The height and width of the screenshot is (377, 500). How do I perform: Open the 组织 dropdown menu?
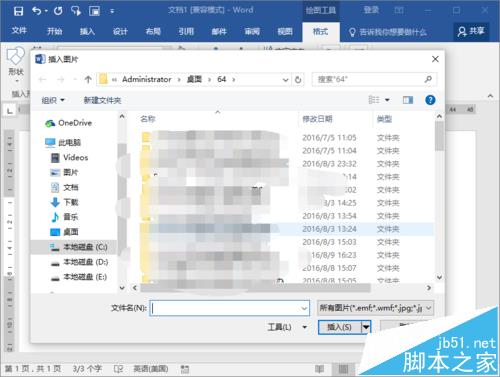53,100
